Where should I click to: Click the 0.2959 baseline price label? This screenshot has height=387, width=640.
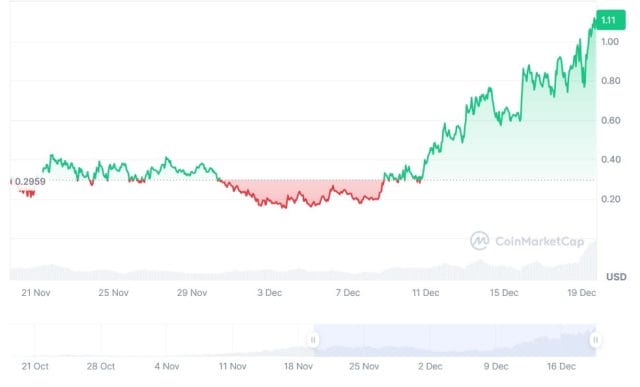coord(30,181)
